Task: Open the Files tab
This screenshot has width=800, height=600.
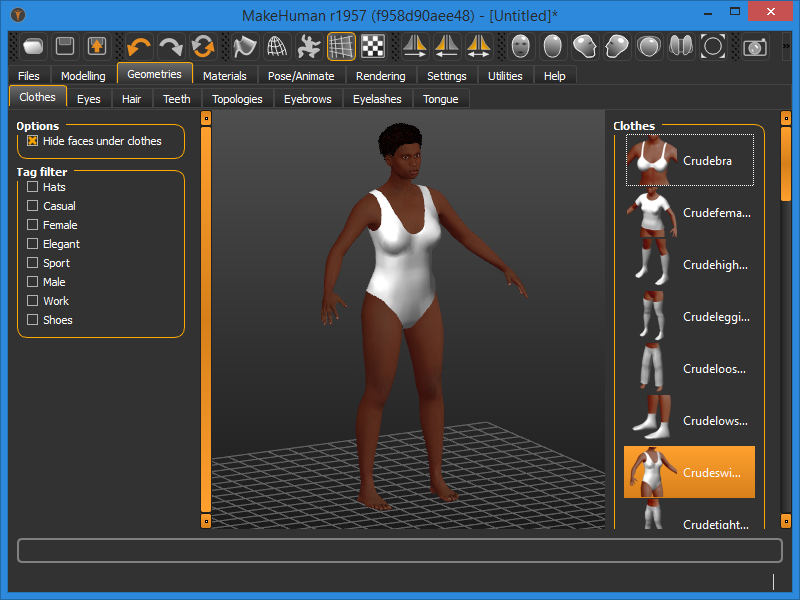Action: point(29,76)
